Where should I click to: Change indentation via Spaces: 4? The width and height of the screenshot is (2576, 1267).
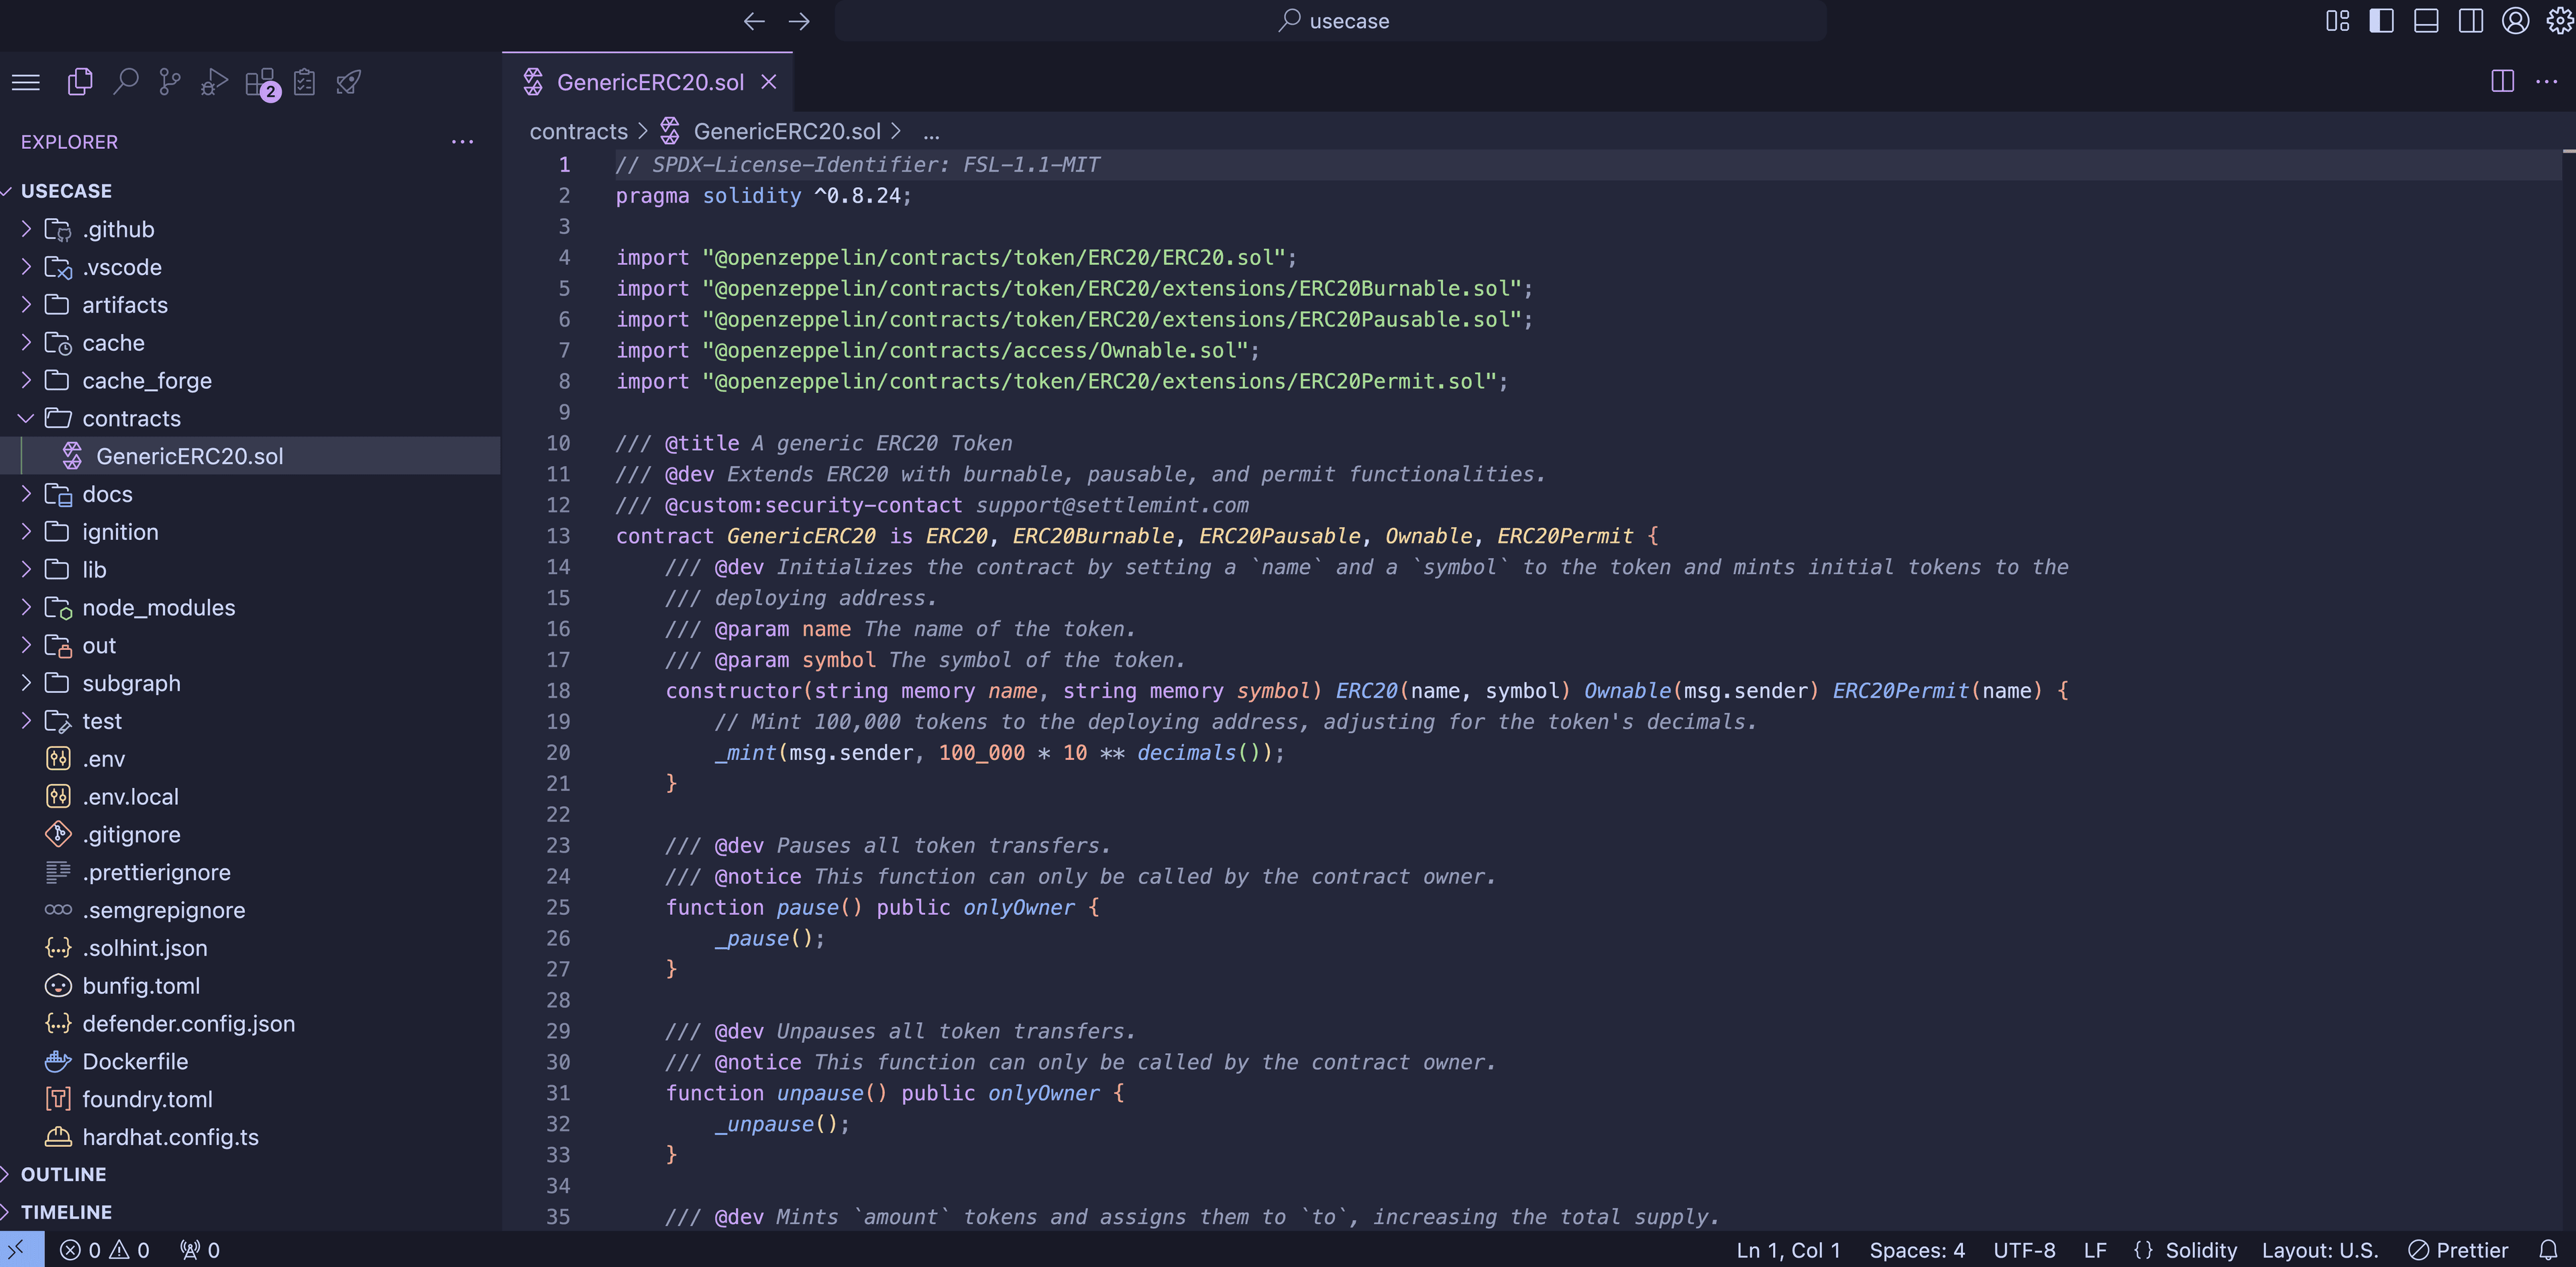[x=1916, y=1251]
